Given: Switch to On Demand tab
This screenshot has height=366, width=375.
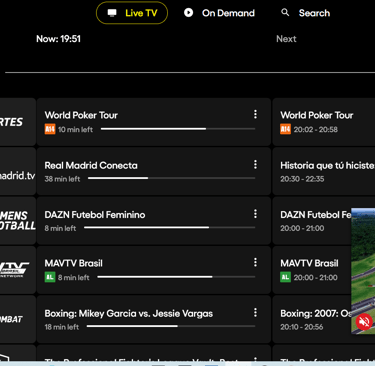Looking at the screenshot, I should 219,13.
